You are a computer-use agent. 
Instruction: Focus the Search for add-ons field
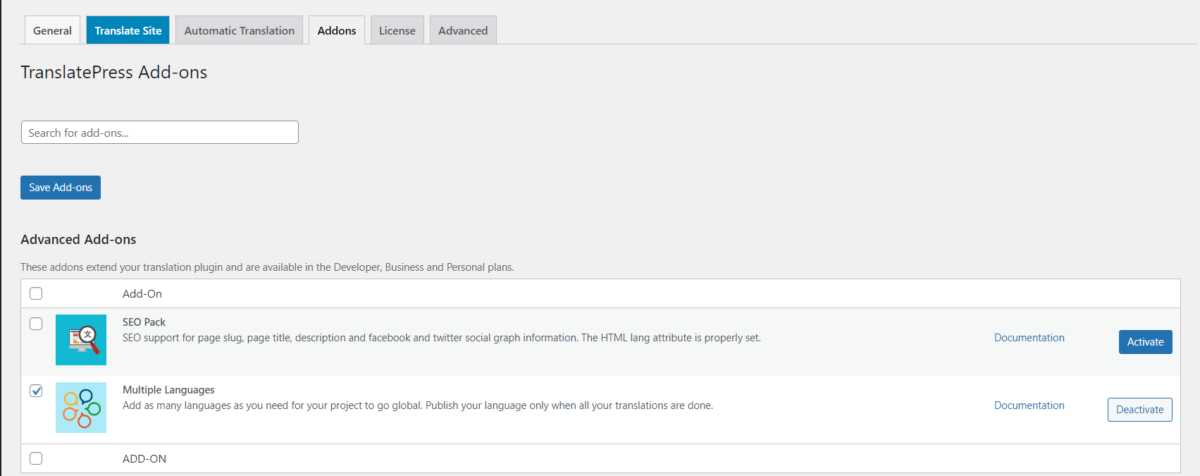pos(160,132)
